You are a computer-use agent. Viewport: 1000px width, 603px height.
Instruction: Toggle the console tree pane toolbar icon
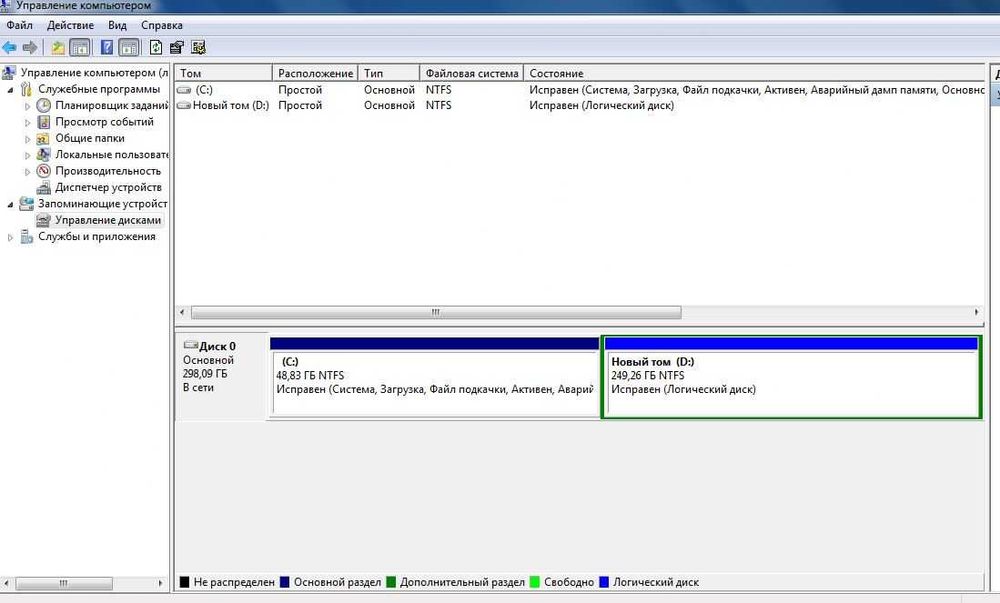click(80, 47)
